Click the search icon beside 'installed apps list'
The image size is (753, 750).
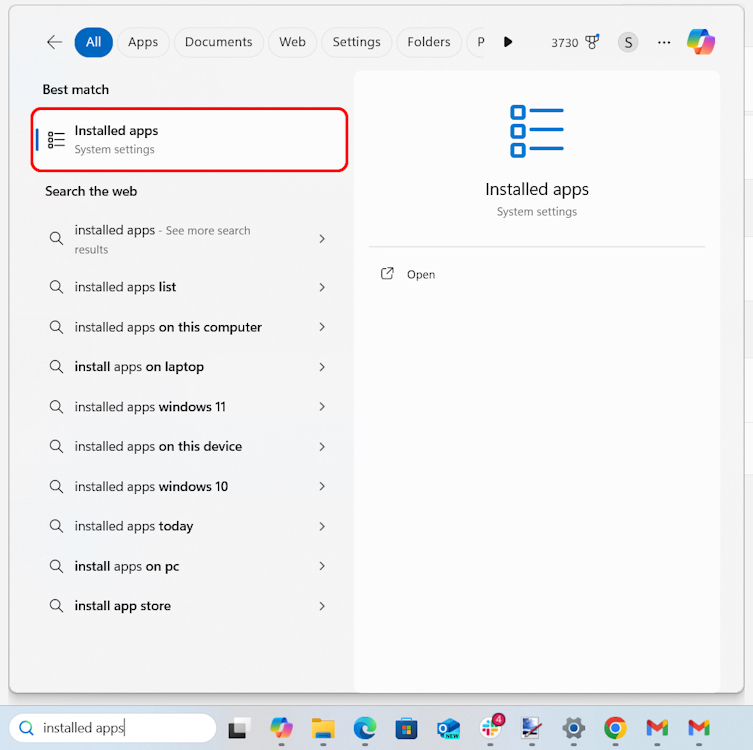[56, 287]
